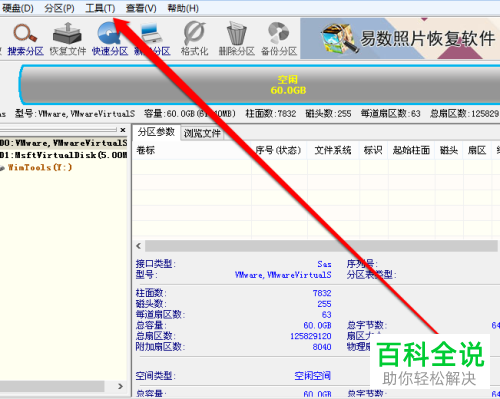Click the 型号 value VMware,VMwareVirtualS in details

pos(283,275)
